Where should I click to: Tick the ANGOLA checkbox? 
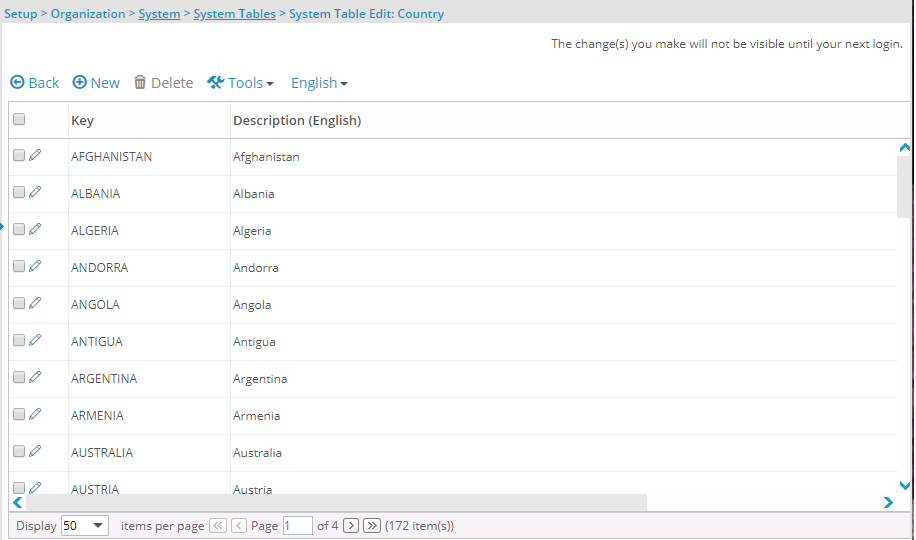coord(19,303)
